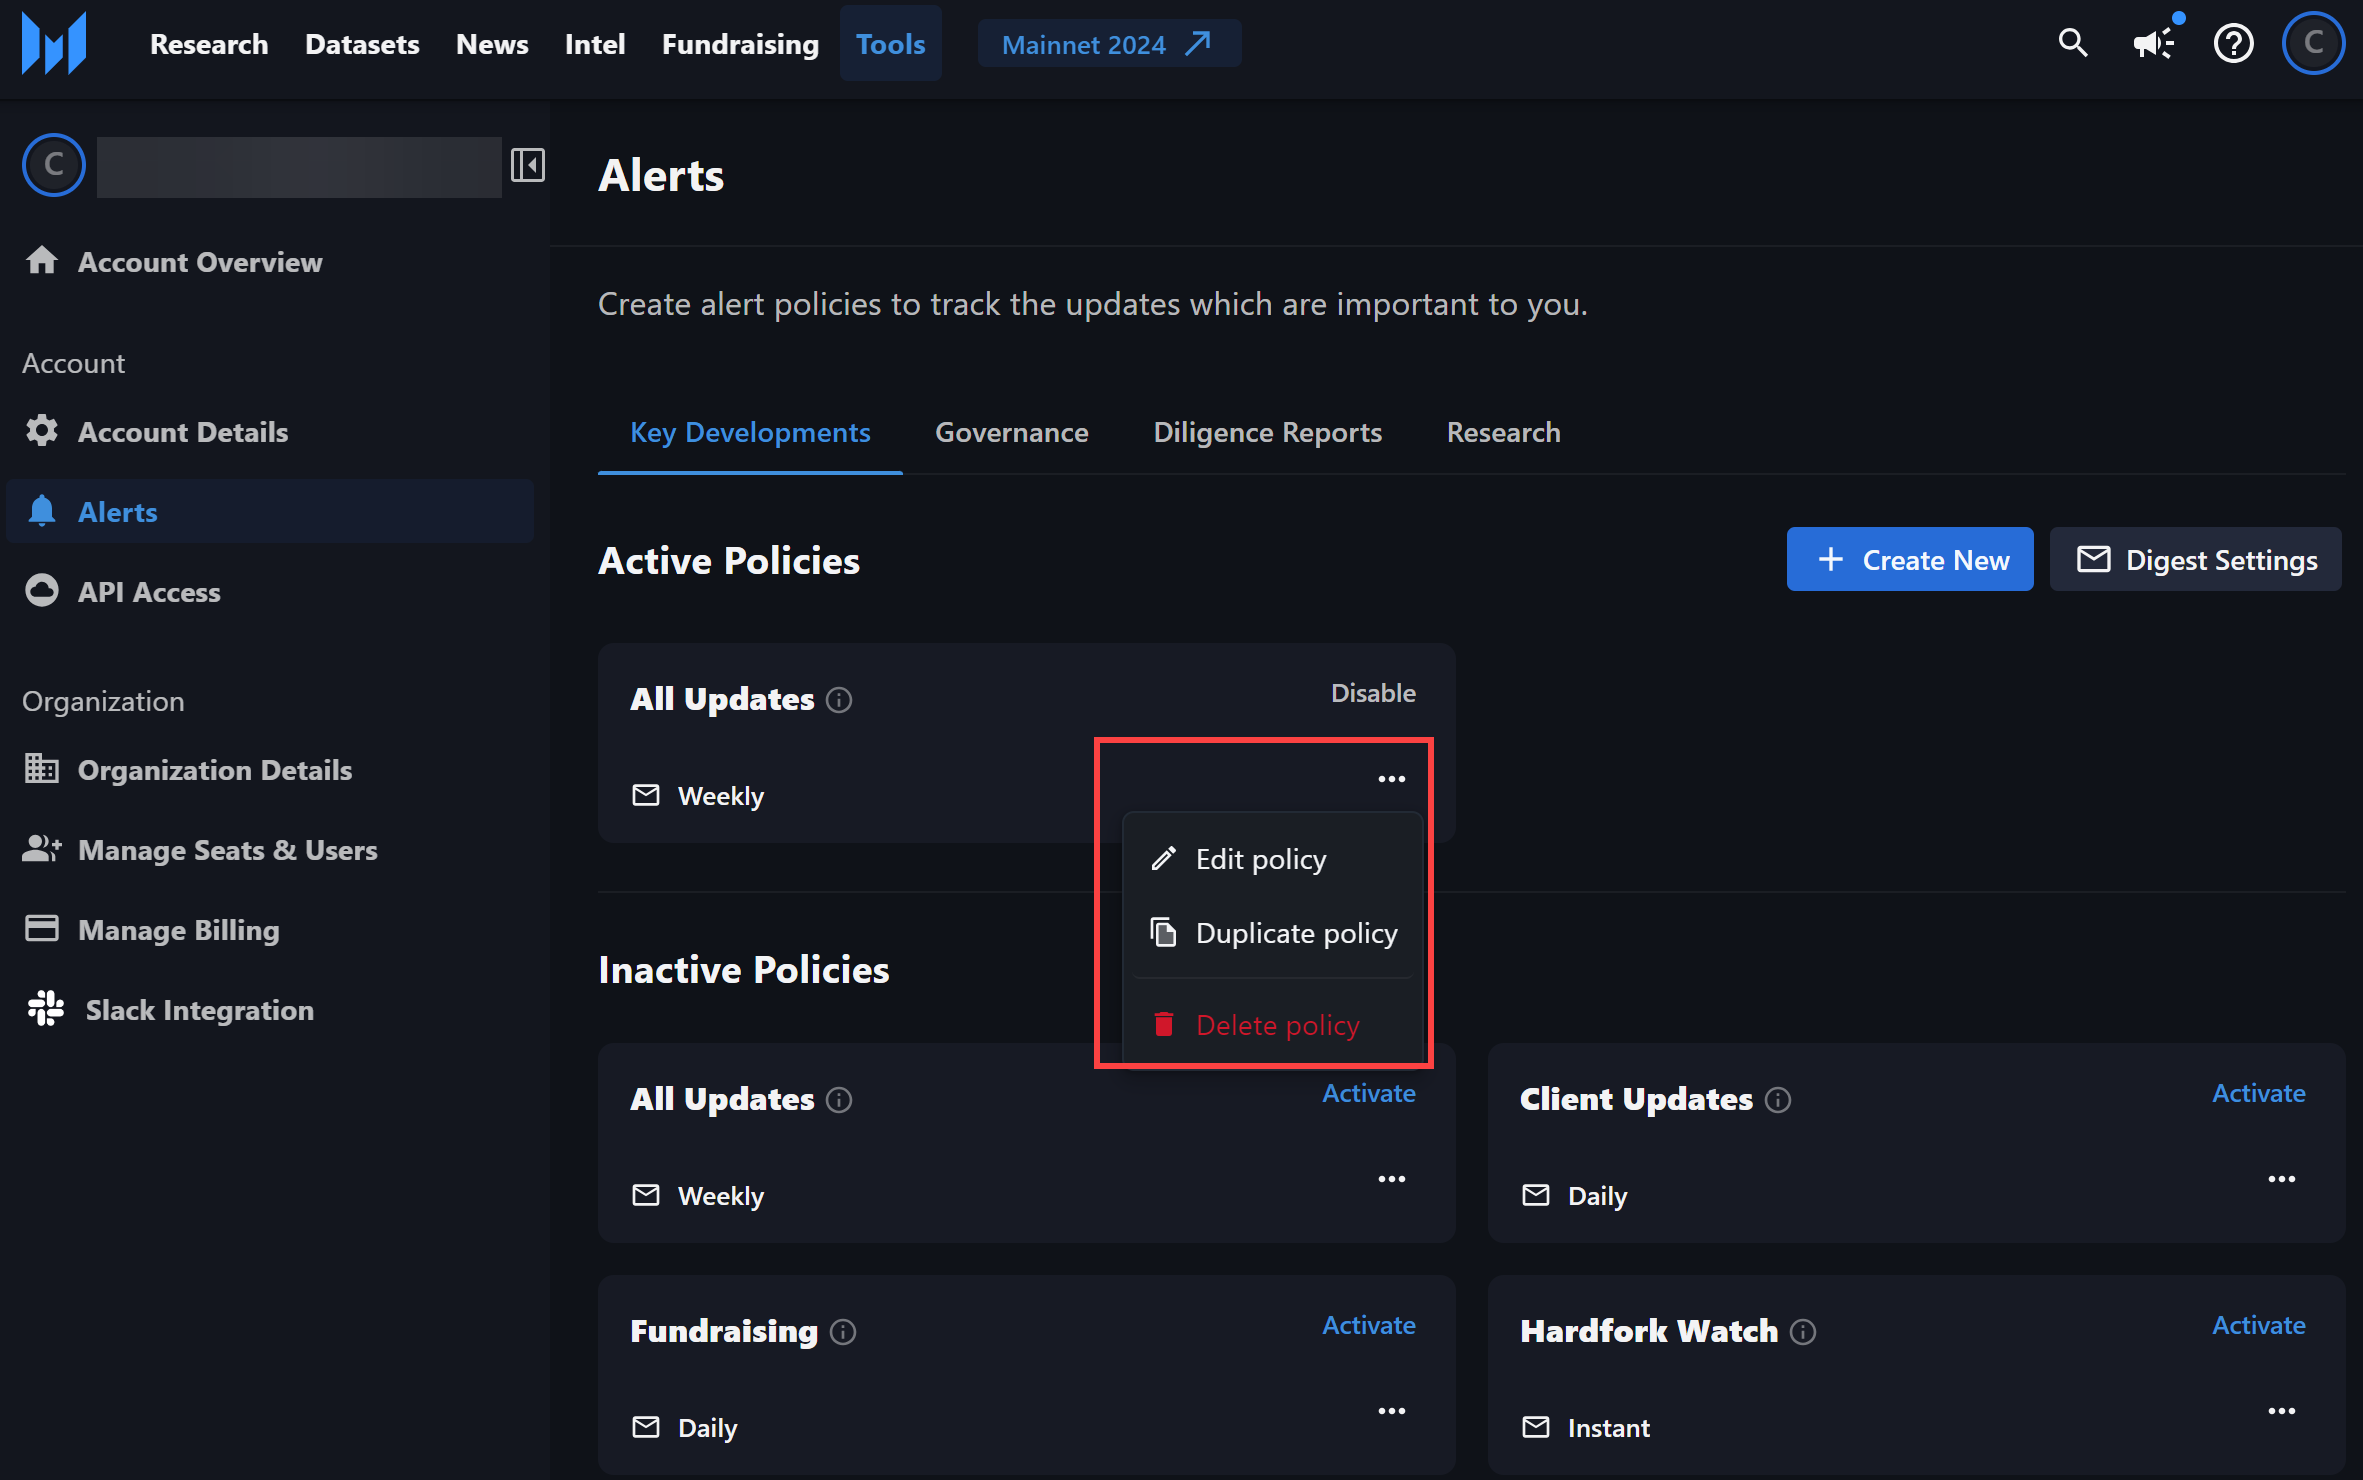This screenshot has height=1480, width=2363.
Task: Switch to the Governance tab
Action: (1011, 432)
